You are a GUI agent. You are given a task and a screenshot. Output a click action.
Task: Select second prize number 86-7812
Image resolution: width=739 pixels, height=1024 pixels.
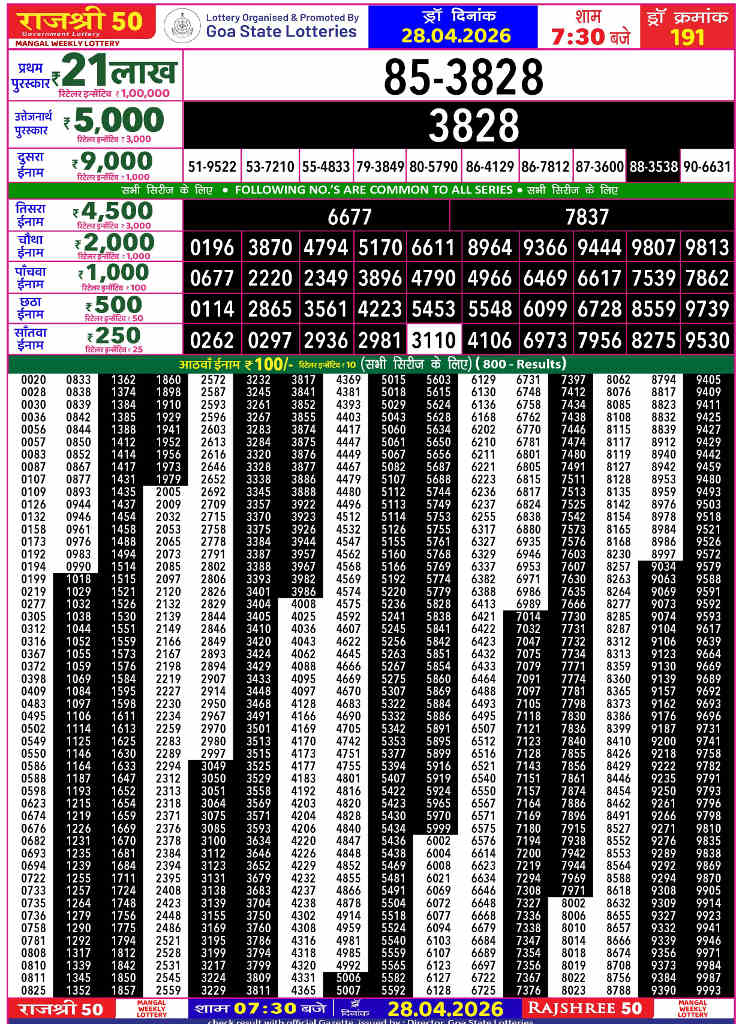point(545,167)
